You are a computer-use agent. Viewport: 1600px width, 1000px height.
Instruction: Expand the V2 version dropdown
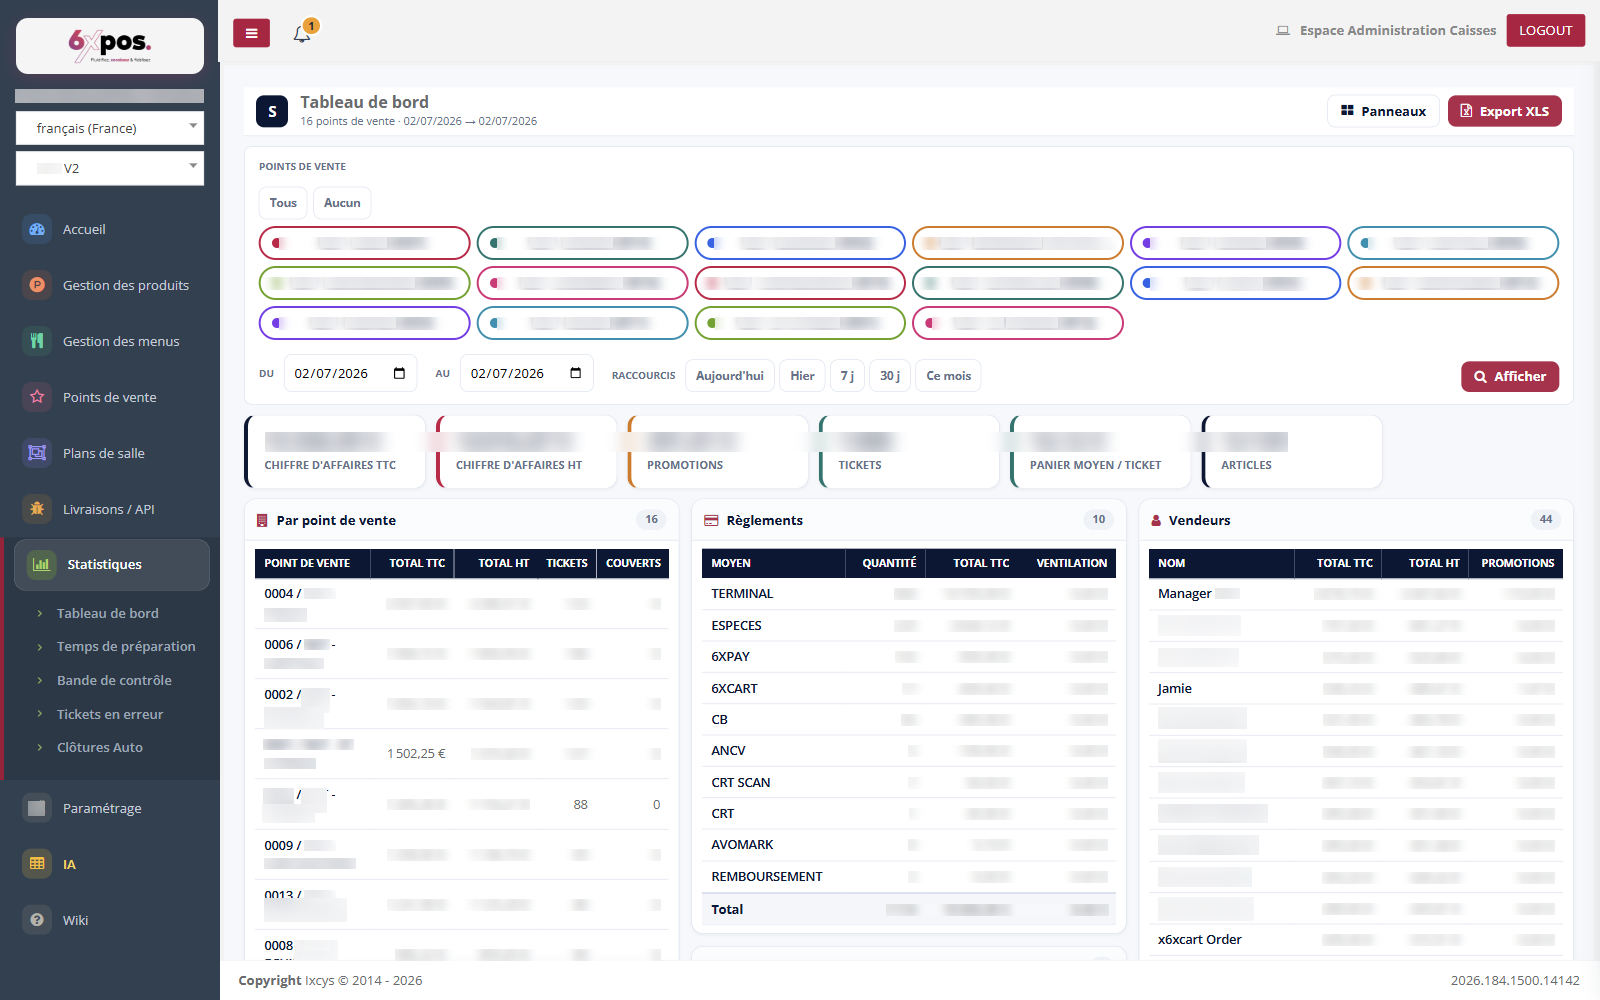[x=110, y=168]
